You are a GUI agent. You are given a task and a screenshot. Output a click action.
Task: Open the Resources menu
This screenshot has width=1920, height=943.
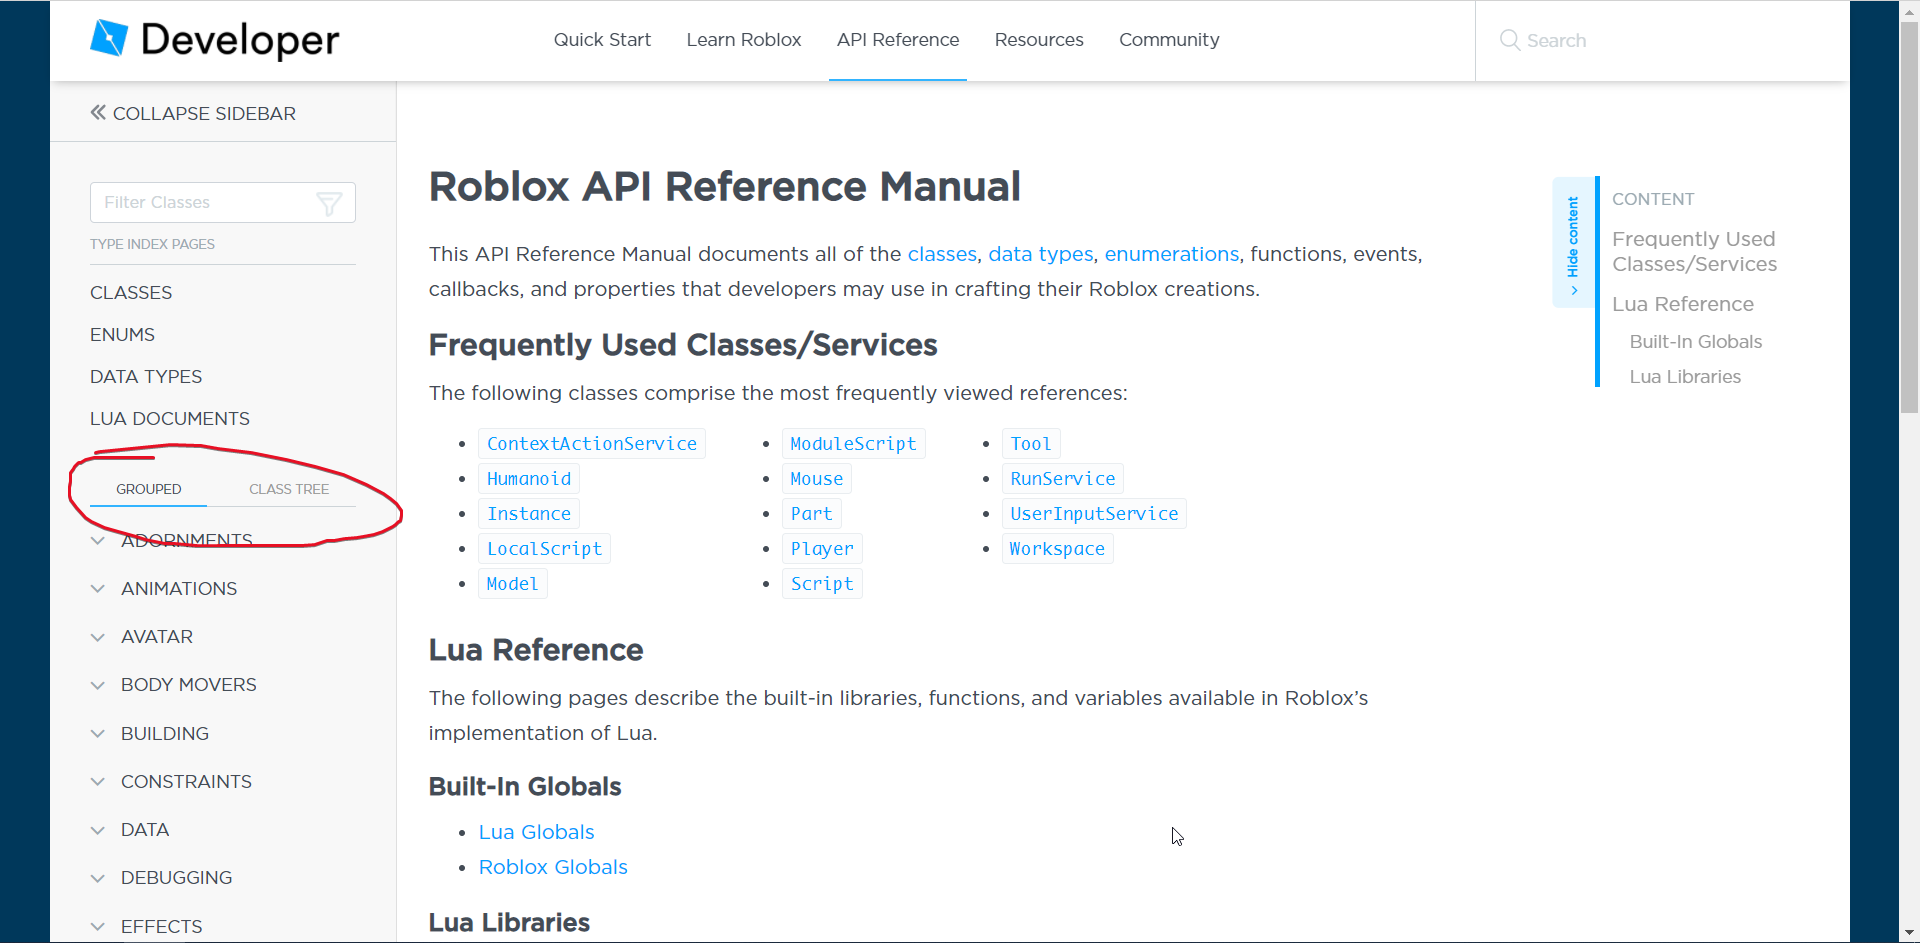click(1039, 40)
